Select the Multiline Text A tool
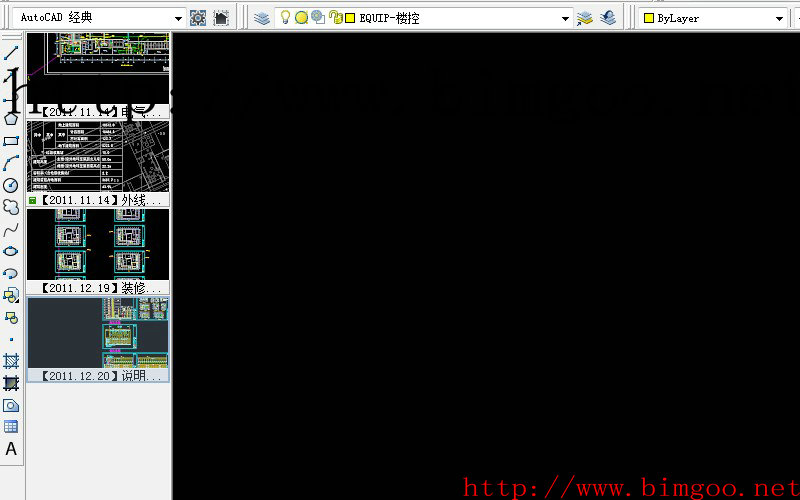This screenshot has height=500, width=800. tap(11, 449)
